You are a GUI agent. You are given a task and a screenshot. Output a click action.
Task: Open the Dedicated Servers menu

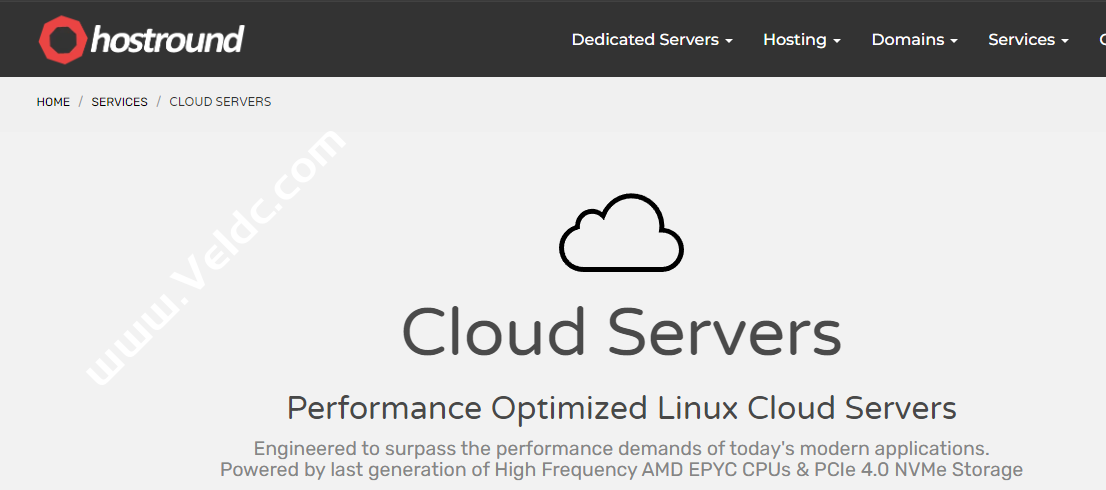pyautogui.click(x=652, y=40)
